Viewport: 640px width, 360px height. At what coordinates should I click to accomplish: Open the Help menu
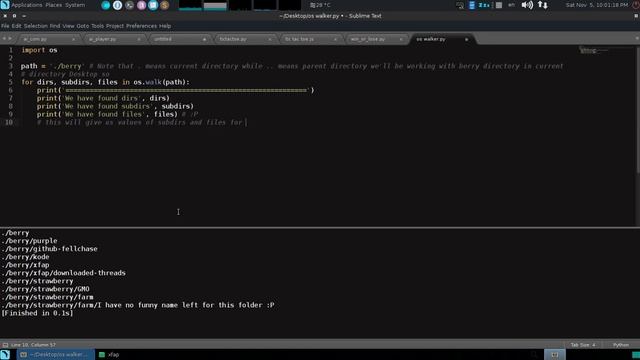pos(165,26)
